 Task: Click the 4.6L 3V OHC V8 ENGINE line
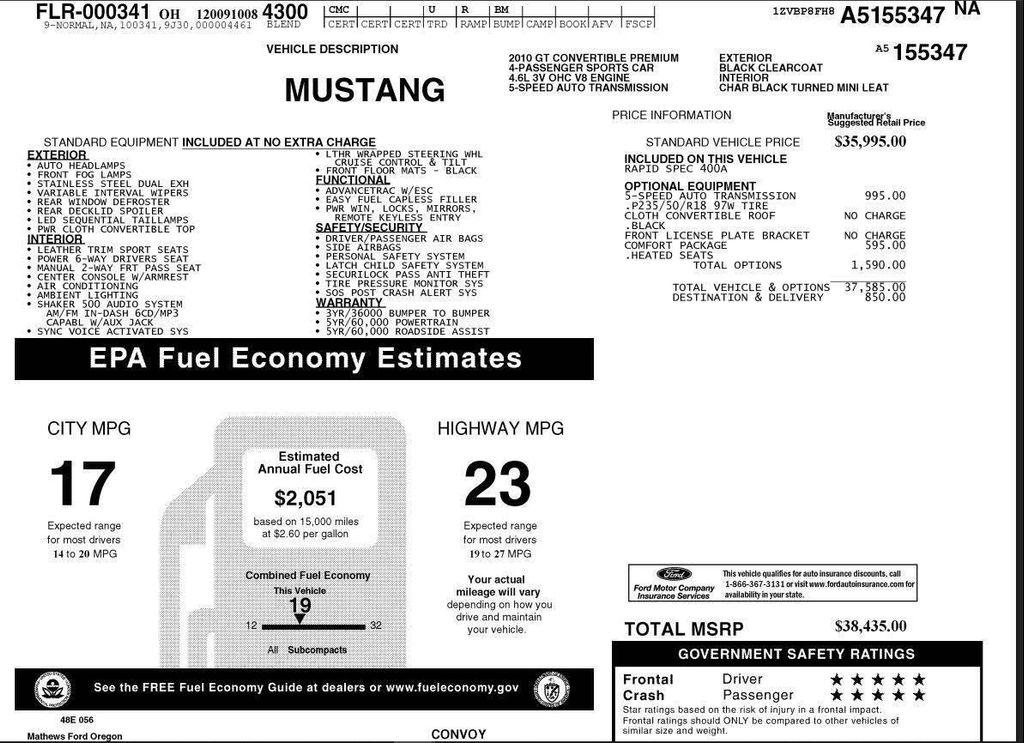coord(569,78)
